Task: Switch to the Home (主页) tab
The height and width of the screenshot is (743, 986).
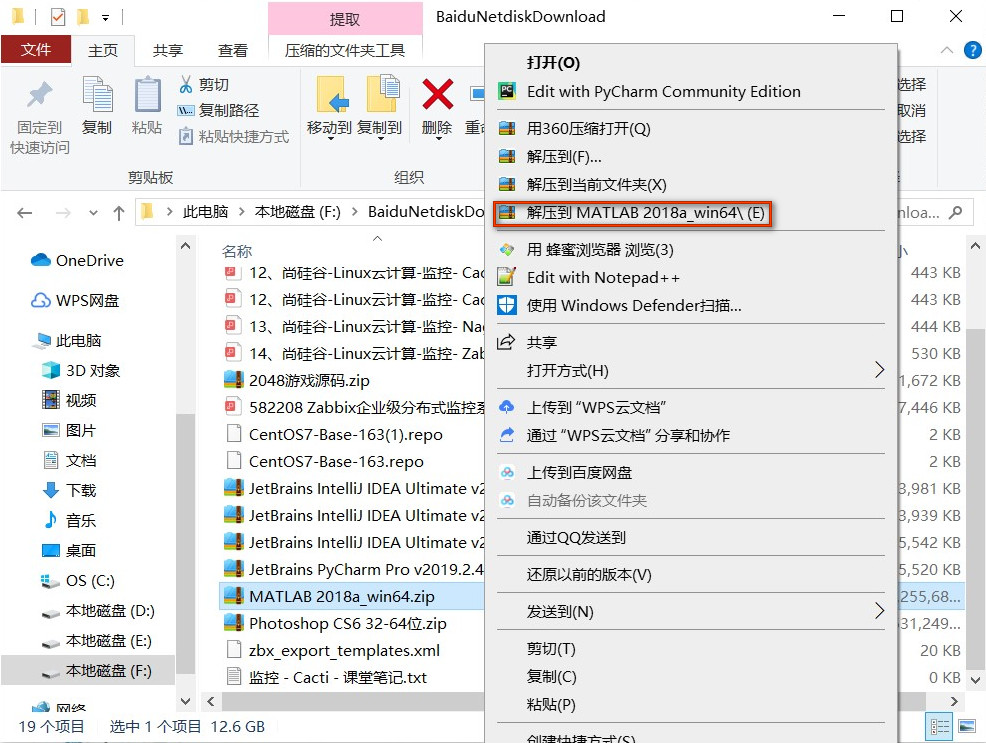Action: pos(102,50)
